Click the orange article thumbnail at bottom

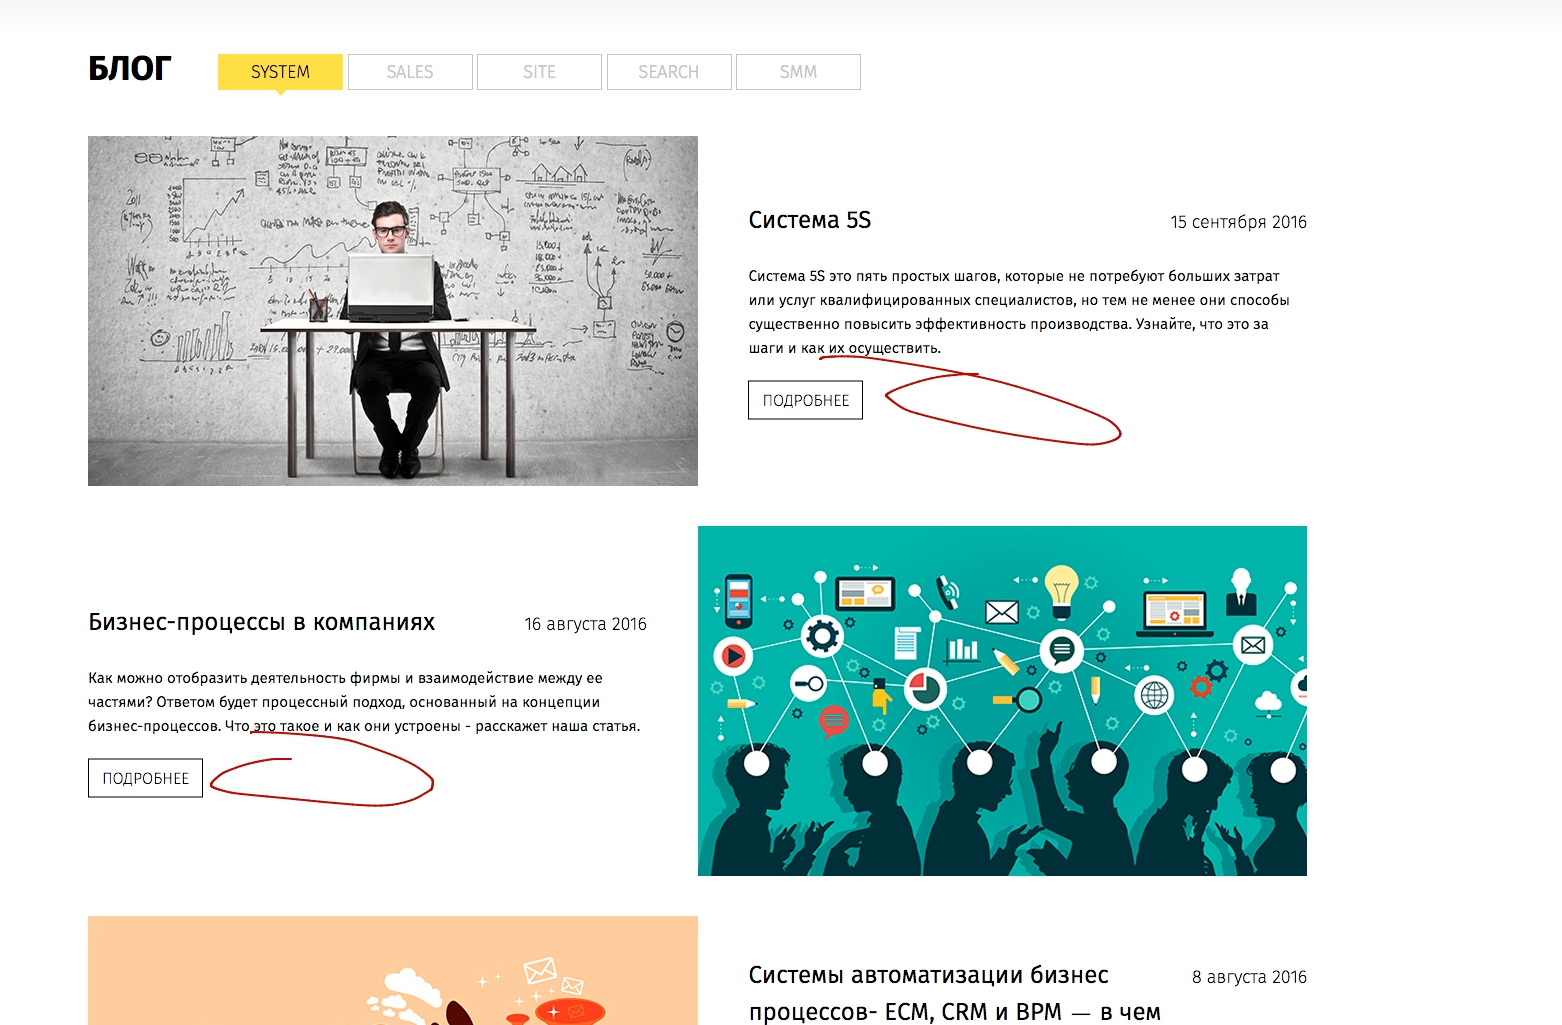point(392,970)
